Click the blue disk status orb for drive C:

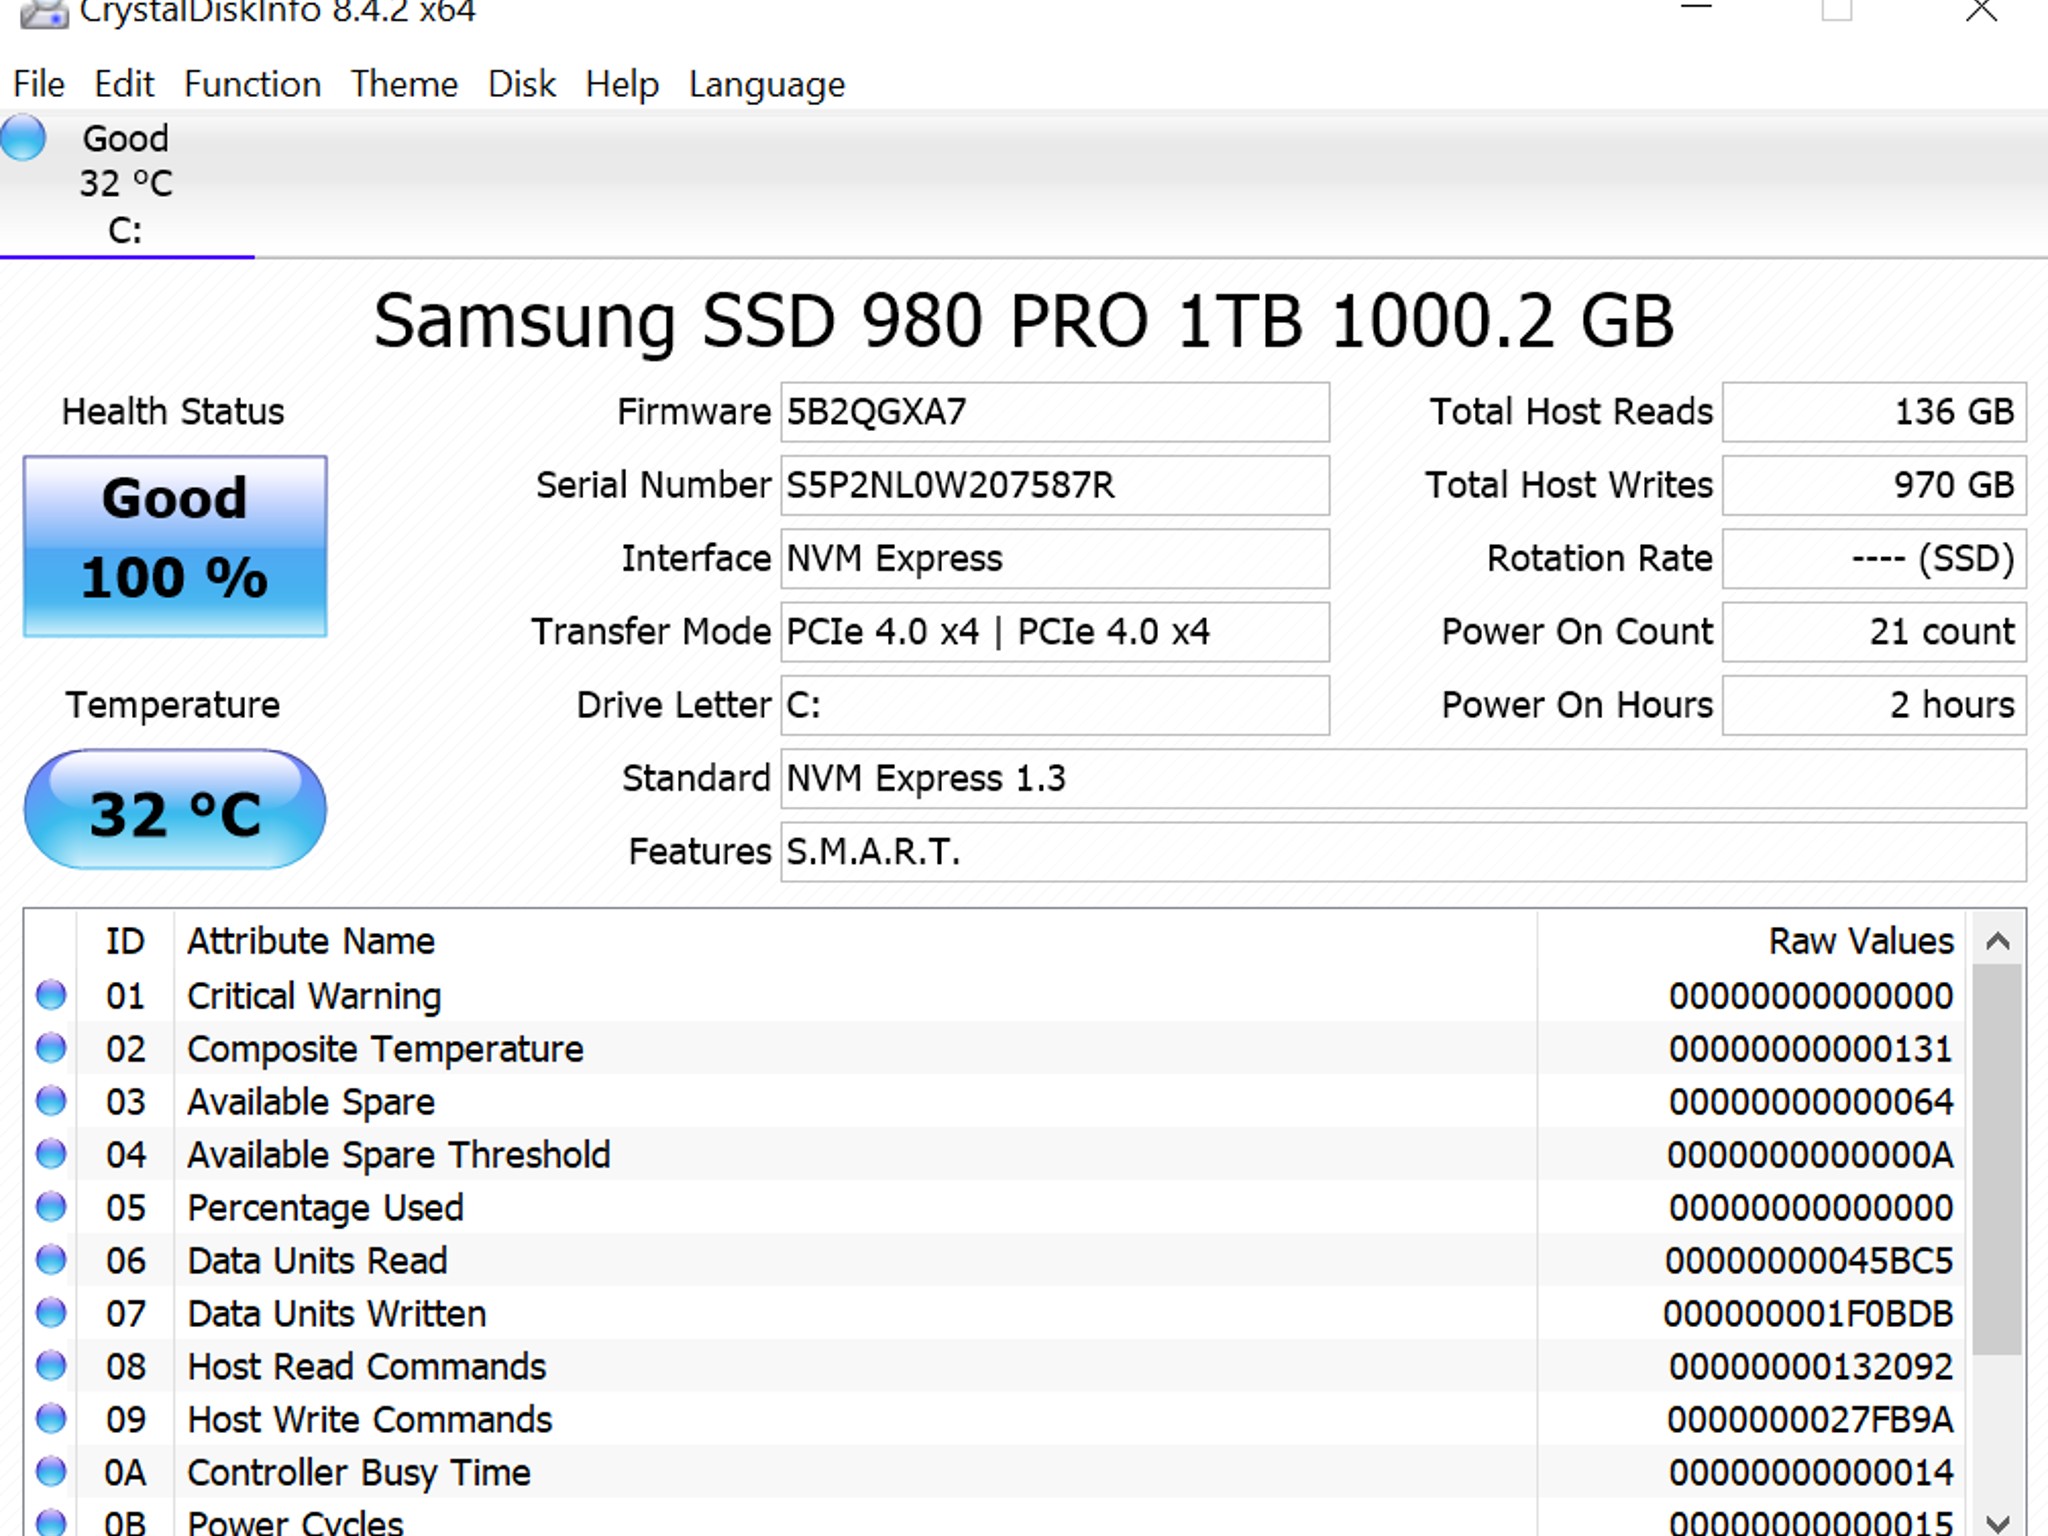[x=23, y=138]
